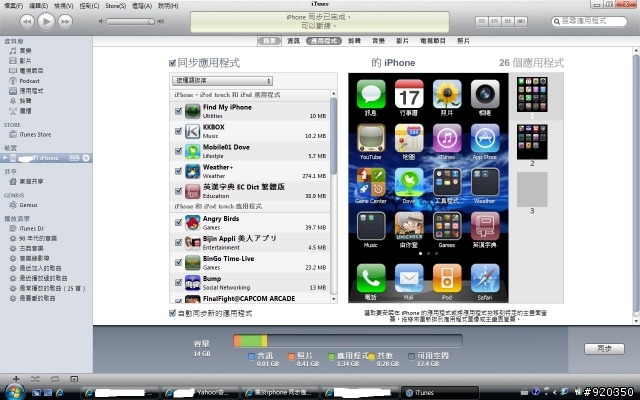
Task: Open Messages icon on iPhone home screen
Action: coord(371,94)
